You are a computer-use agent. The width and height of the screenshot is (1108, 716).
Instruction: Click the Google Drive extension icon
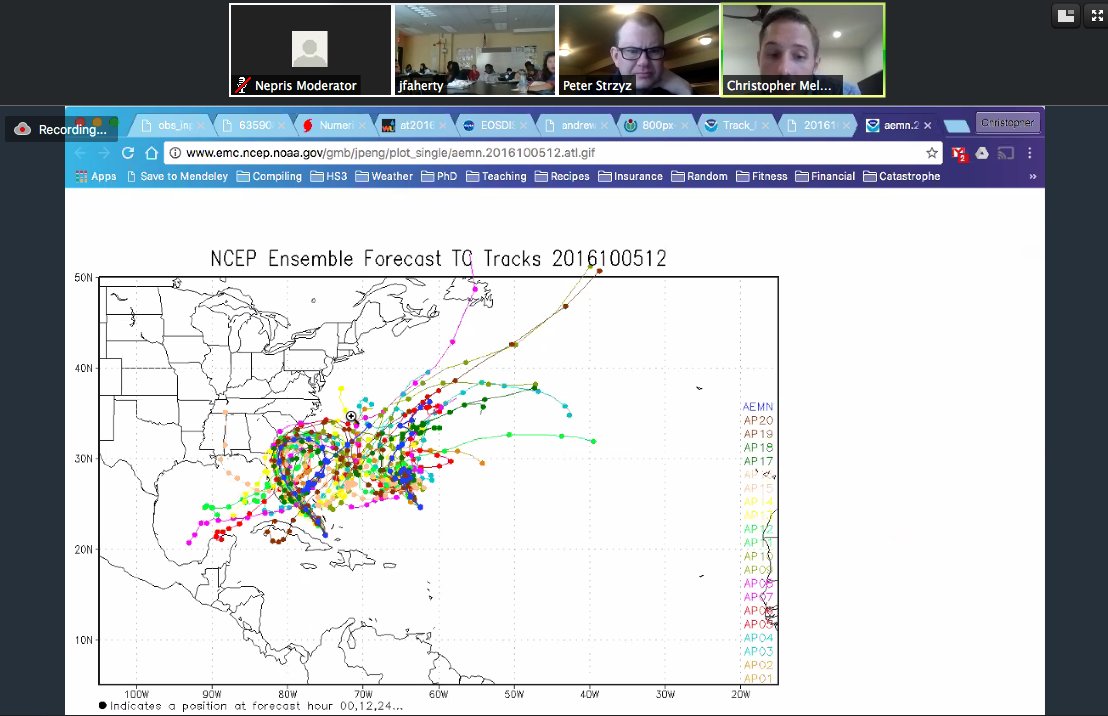982,153
